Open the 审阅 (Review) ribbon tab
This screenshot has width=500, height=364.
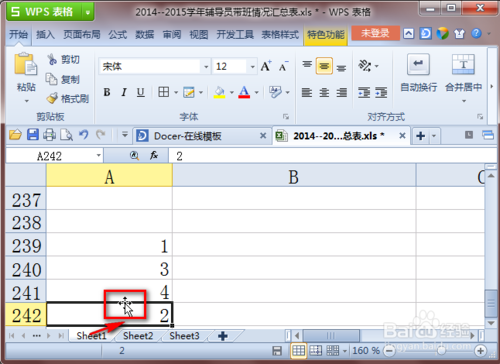(x=172, y=34)
